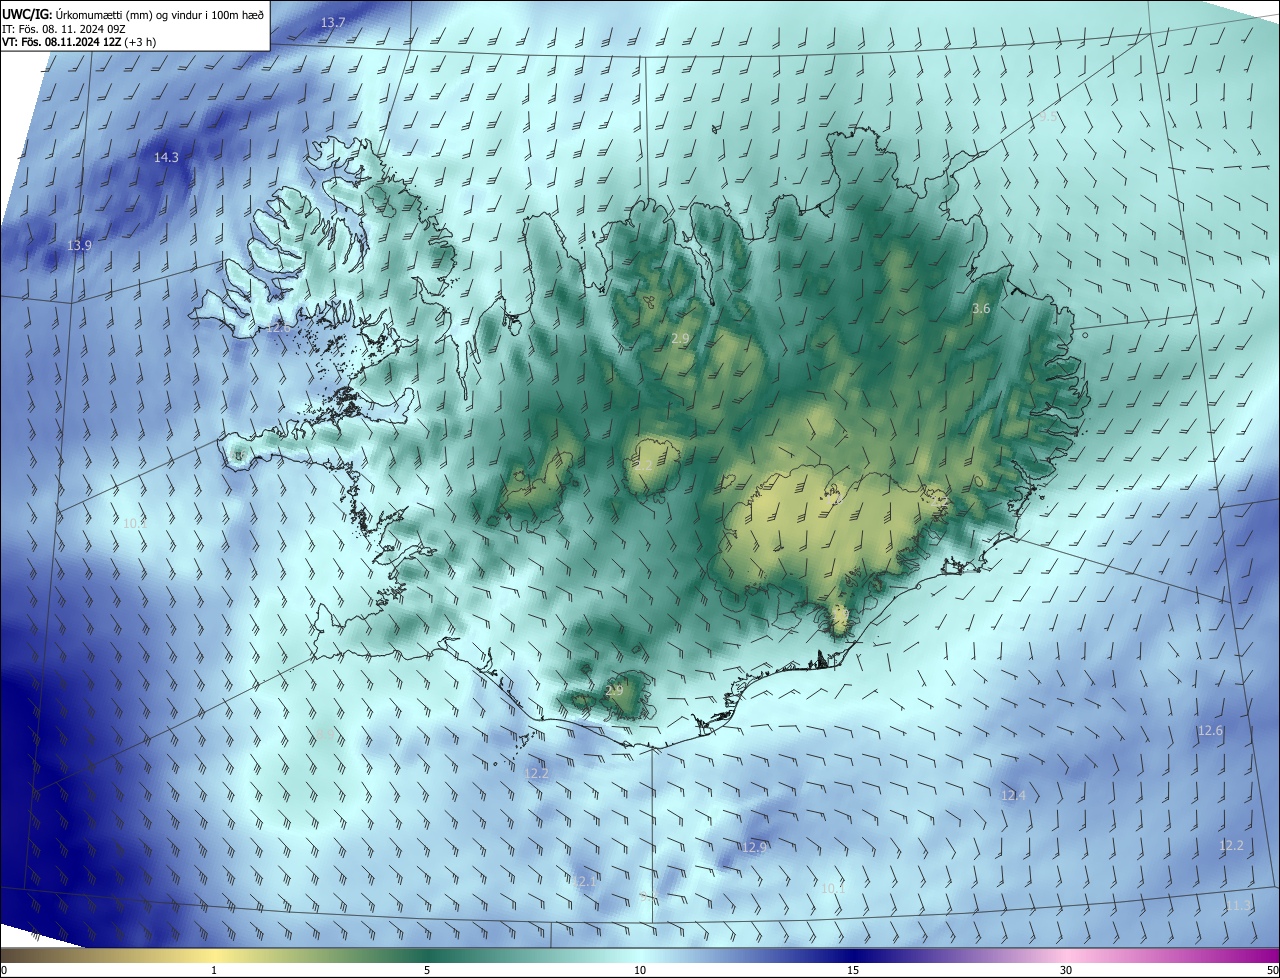Click the 5 tick label on the color scale
1280x978 pixels.
tap(427, 970)
